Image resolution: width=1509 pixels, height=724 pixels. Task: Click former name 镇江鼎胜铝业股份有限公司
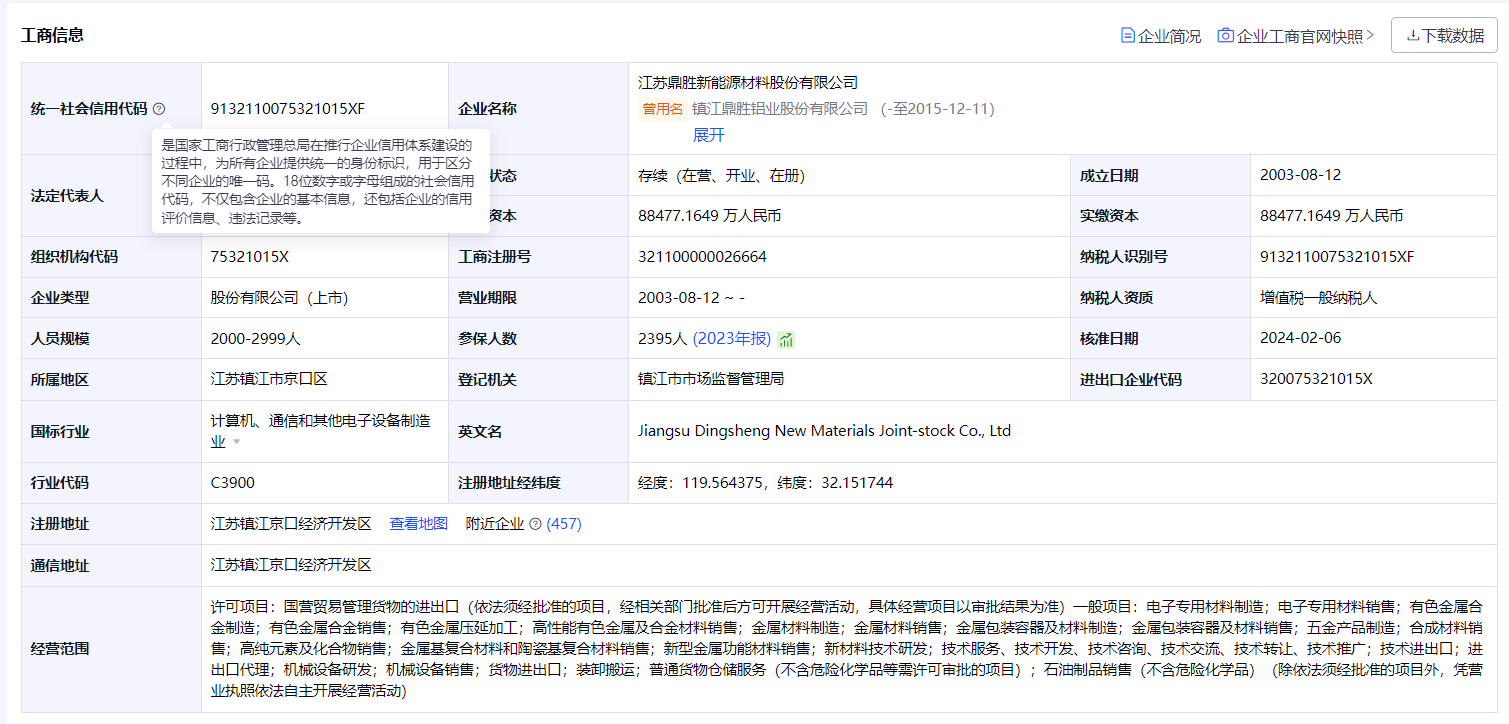pos(781,109)
